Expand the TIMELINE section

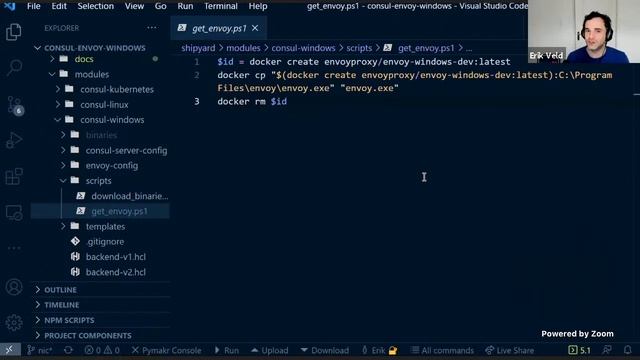(x=100, y=305)
